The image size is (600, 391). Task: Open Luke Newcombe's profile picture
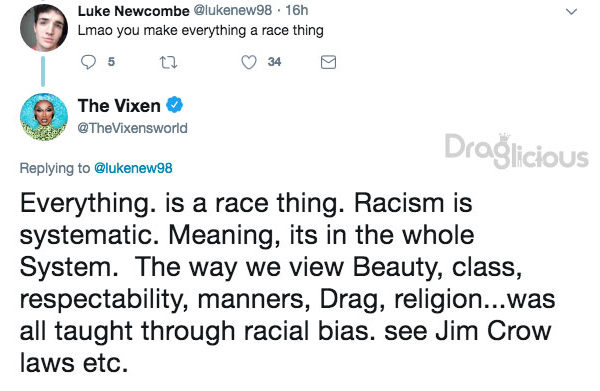click(x=44, y=28)
